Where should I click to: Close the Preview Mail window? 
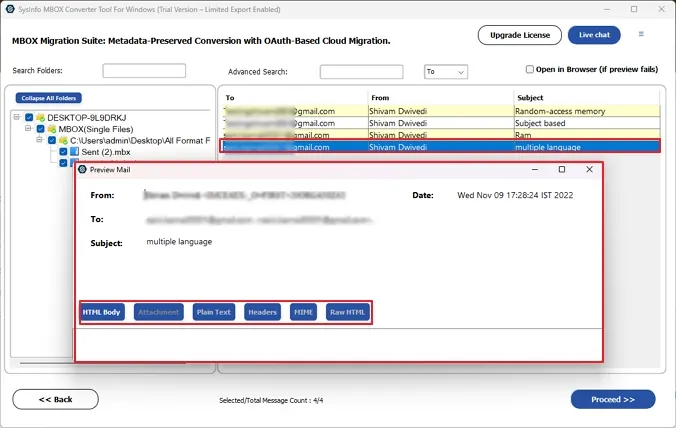click(589, 169)
